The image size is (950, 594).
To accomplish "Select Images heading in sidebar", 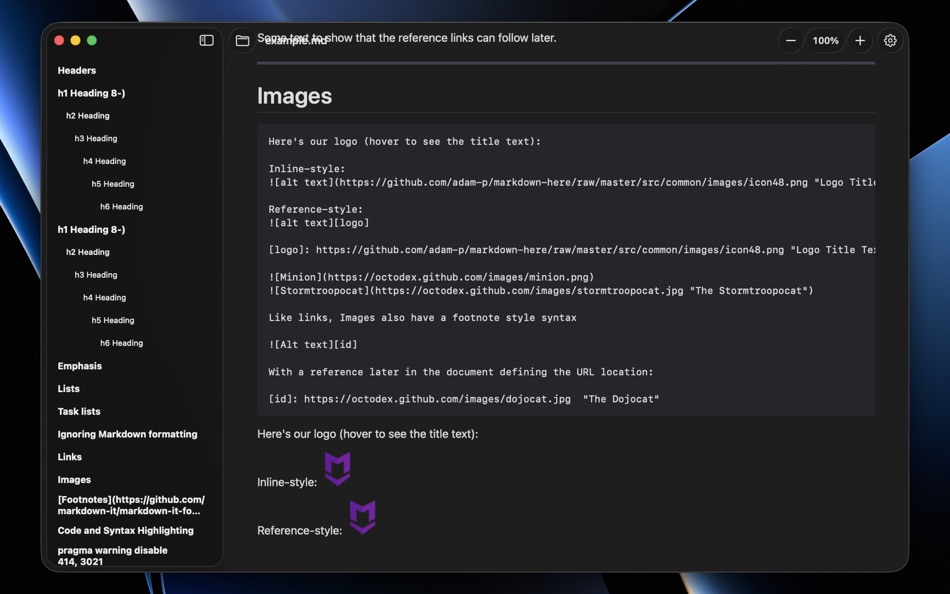I will [73, 479].
